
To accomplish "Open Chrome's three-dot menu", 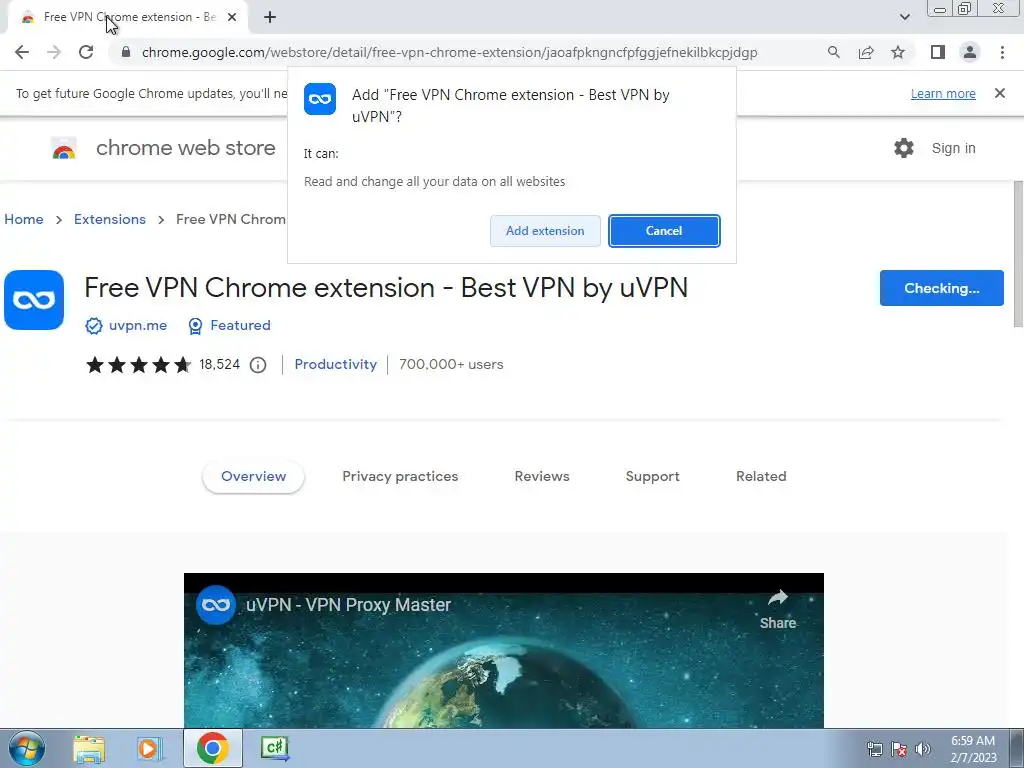I will 1002,52.
